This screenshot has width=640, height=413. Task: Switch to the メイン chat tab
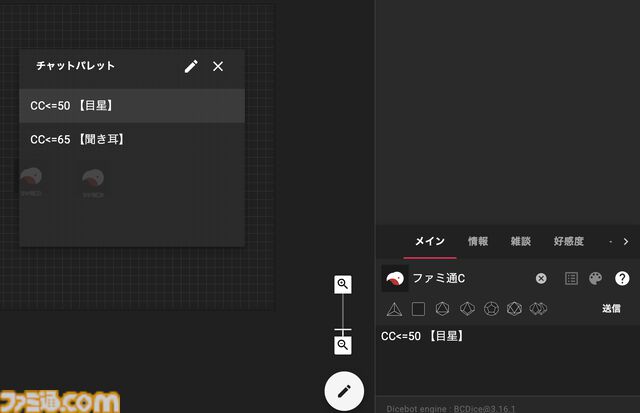click(x=430, y=241)
